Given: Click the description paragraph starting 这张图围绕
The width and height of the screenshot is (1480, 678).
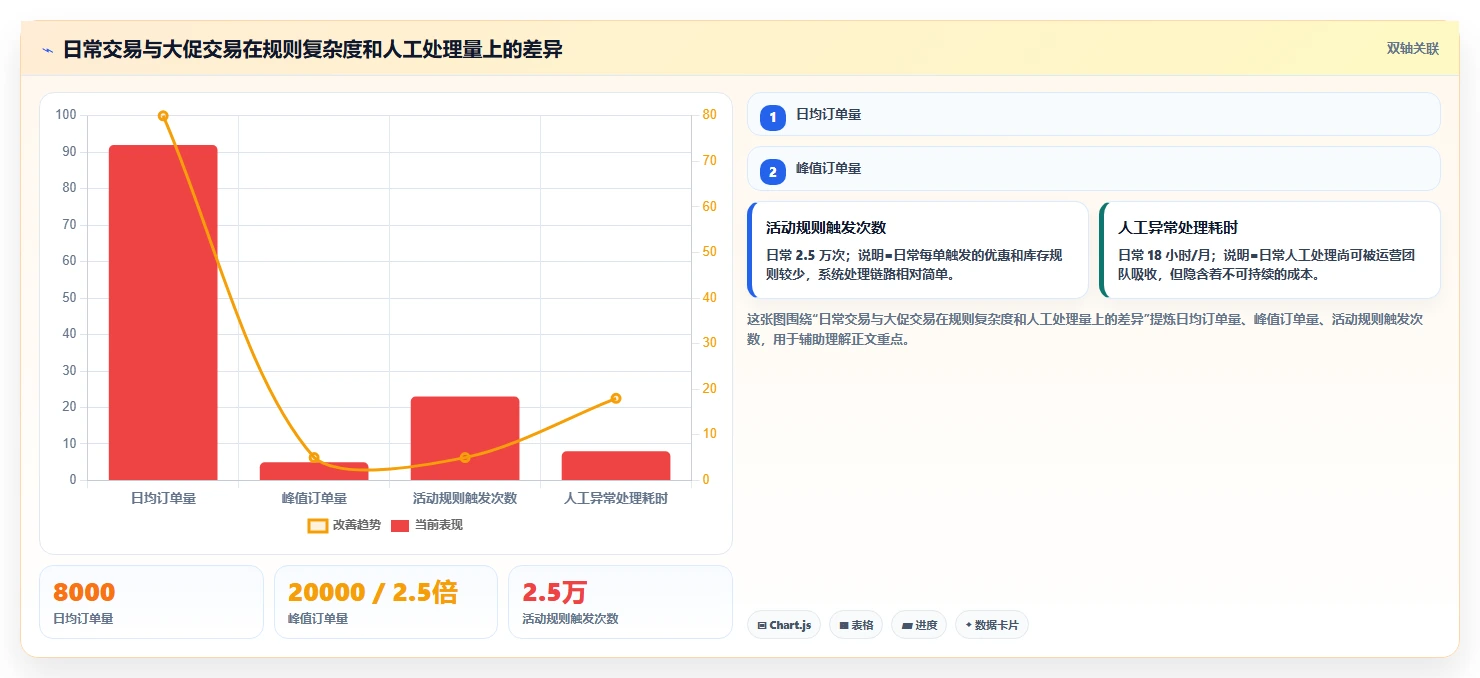Looking at the screenshot, I should pyautogui.click(x=1092, y=329).
